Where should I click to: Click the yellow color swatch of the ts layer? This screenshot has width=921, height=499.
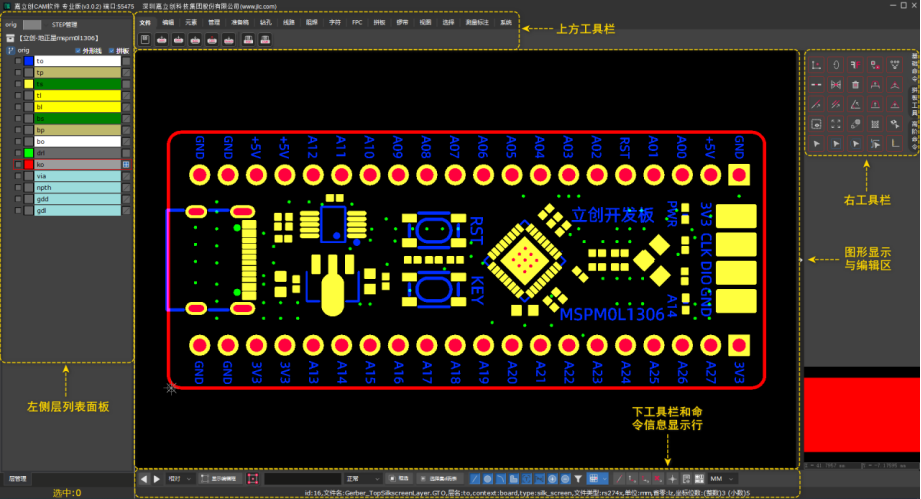[x=28, y=84]
